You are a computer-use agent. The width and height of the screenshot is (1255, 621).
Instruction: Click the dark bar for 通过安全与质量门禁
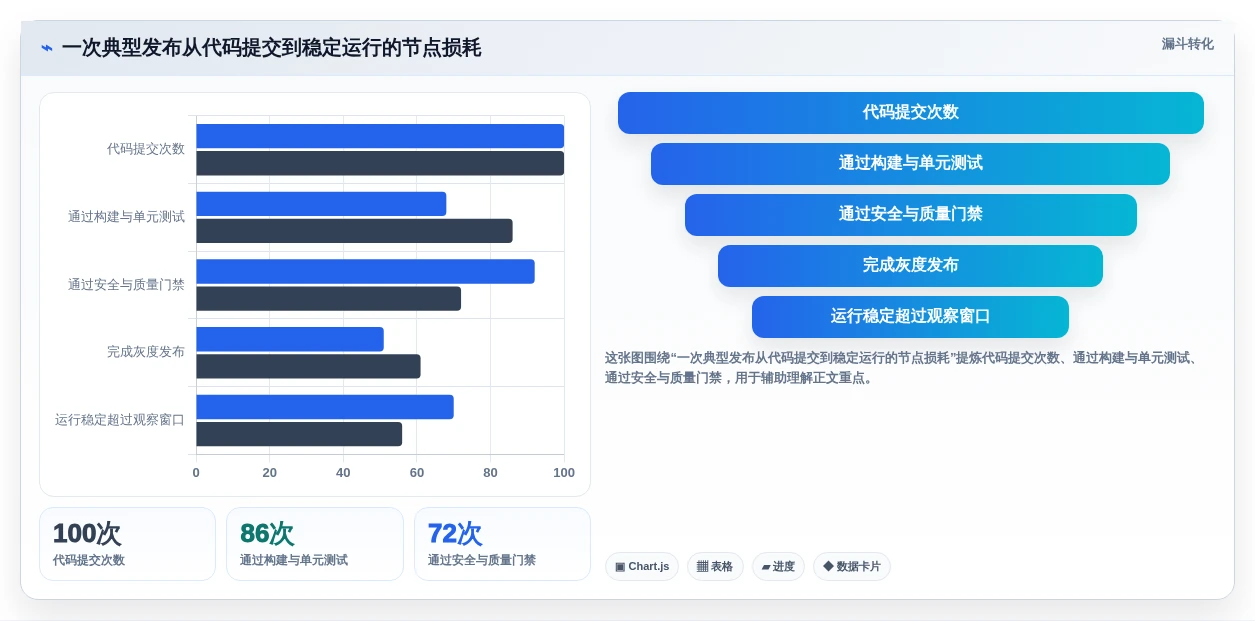[328, 299]
